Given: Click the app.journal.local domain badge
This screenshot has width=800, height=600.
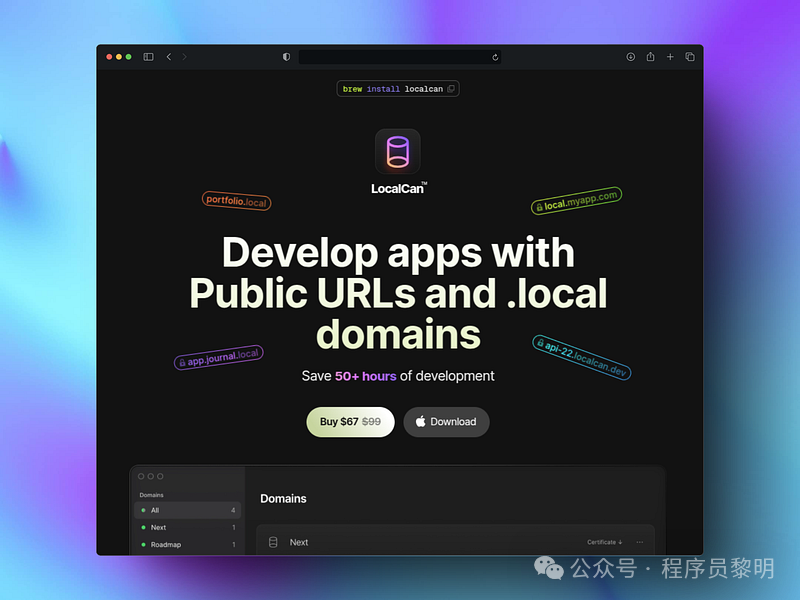Looking at the screenshot, I should [x=218, y=357].
